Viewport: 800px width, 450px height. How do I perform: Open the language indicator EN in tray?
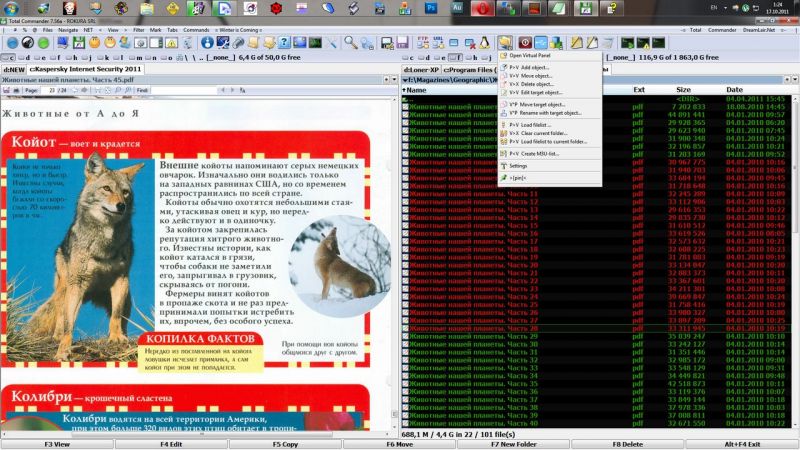(x=711, y=8)
